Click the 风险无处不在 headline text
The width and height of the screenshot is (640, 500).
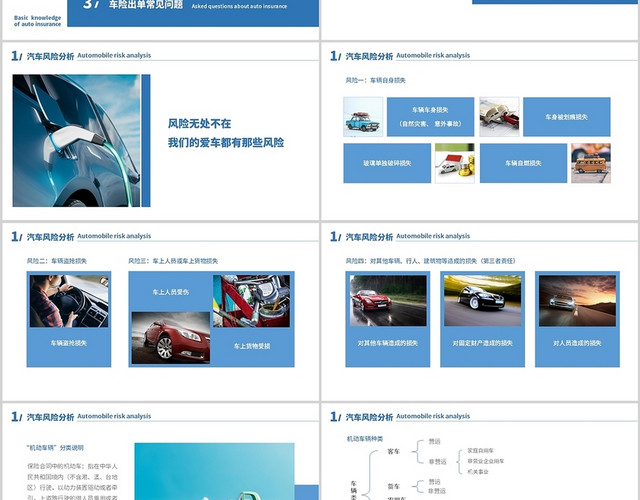(200, 123)
